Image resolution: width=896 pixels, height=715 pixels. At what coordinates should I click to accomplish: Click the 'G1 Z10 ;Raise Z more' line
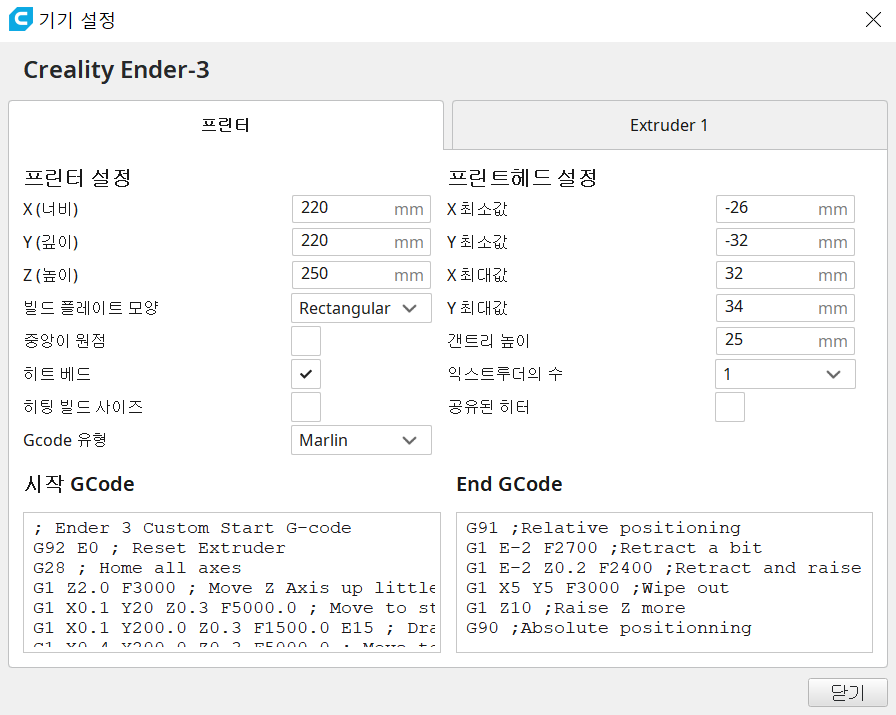(576, 608)
